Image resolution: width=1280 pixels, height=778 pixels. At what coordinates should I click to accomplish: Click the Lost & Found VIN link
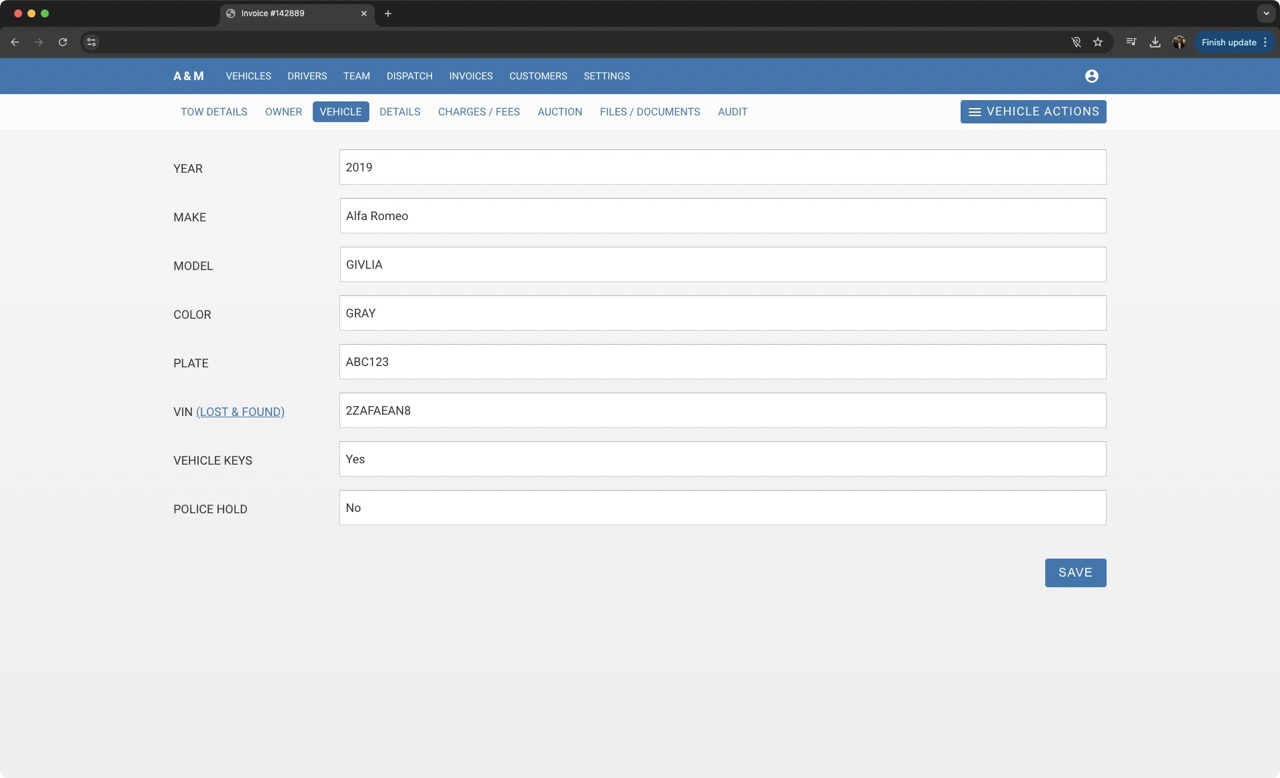pyautogui.click(x=240, y=412)
